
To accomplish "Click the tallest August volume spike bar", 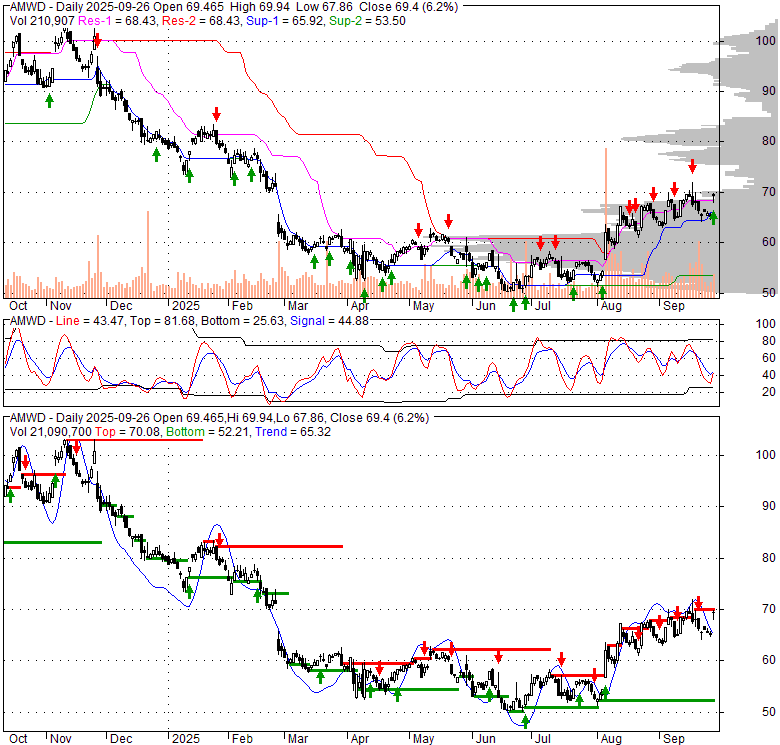I will [606, 222].
